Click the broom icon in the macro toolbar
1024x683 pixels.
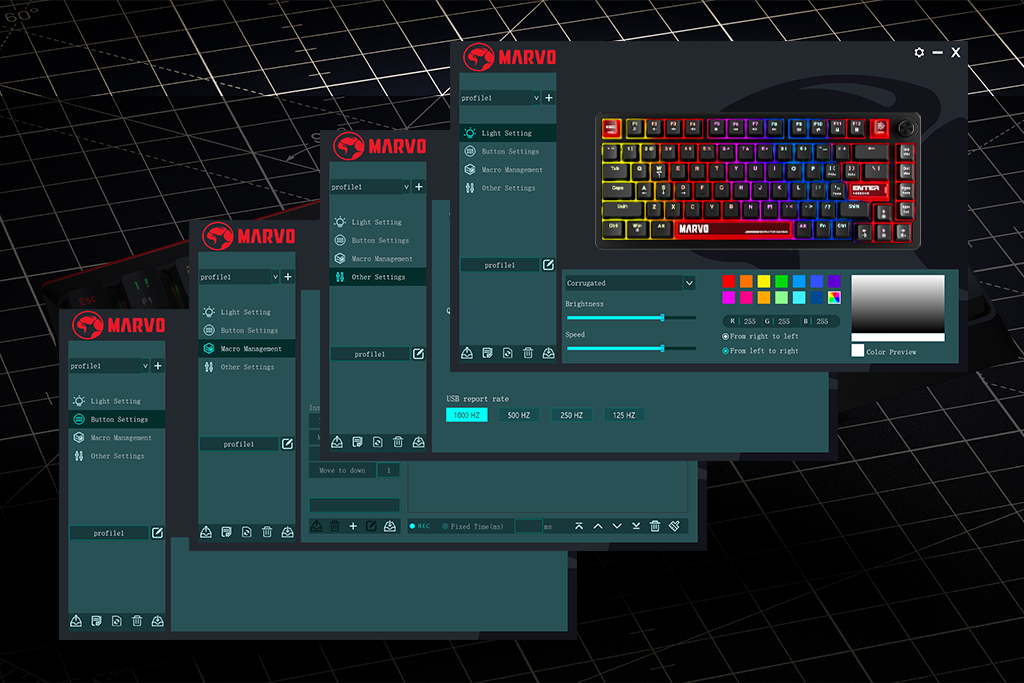[x=673, y=525]
